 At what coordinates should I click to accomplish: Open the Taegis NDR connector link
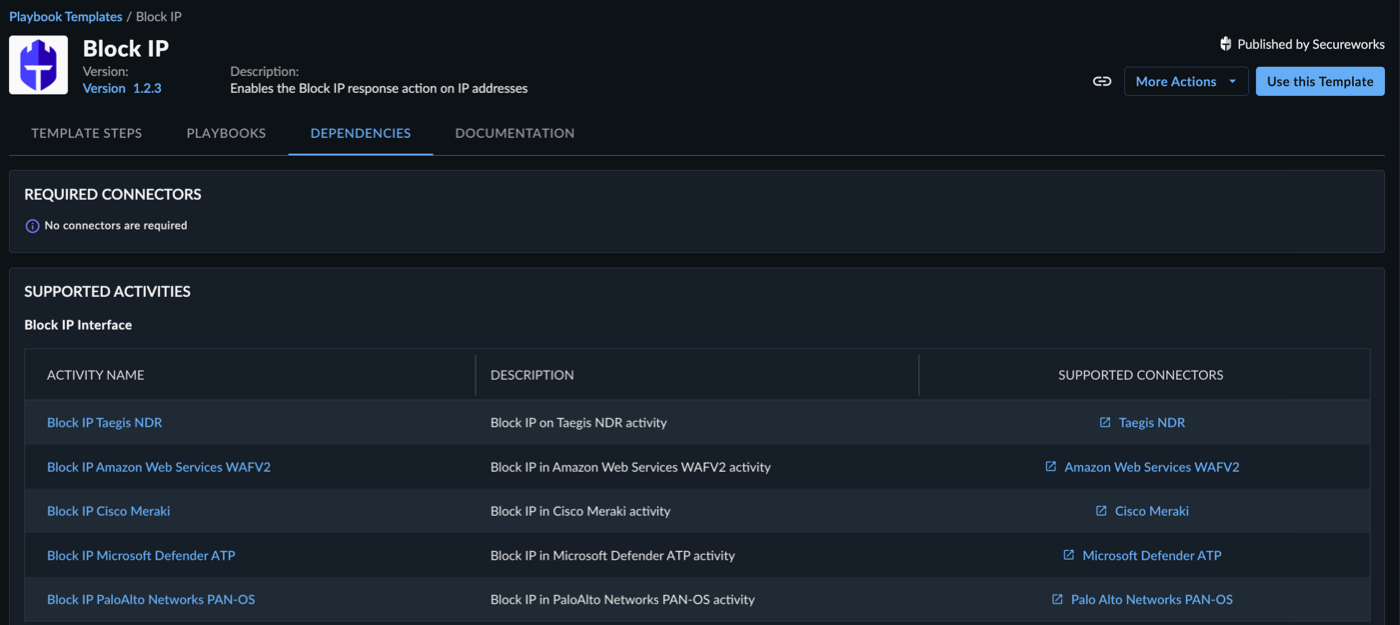[x=1152, y=422]
